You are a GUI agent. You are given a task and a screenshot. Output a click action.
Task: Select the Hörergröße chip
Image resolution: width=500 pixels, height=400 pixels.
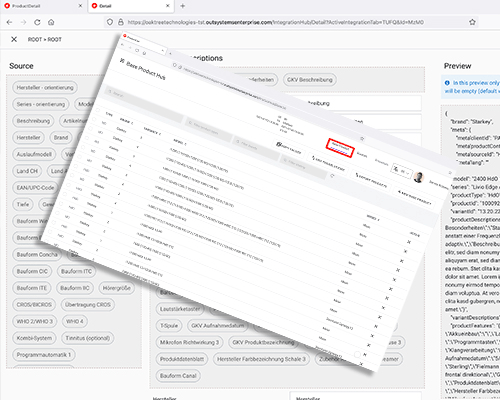point(116,288)
